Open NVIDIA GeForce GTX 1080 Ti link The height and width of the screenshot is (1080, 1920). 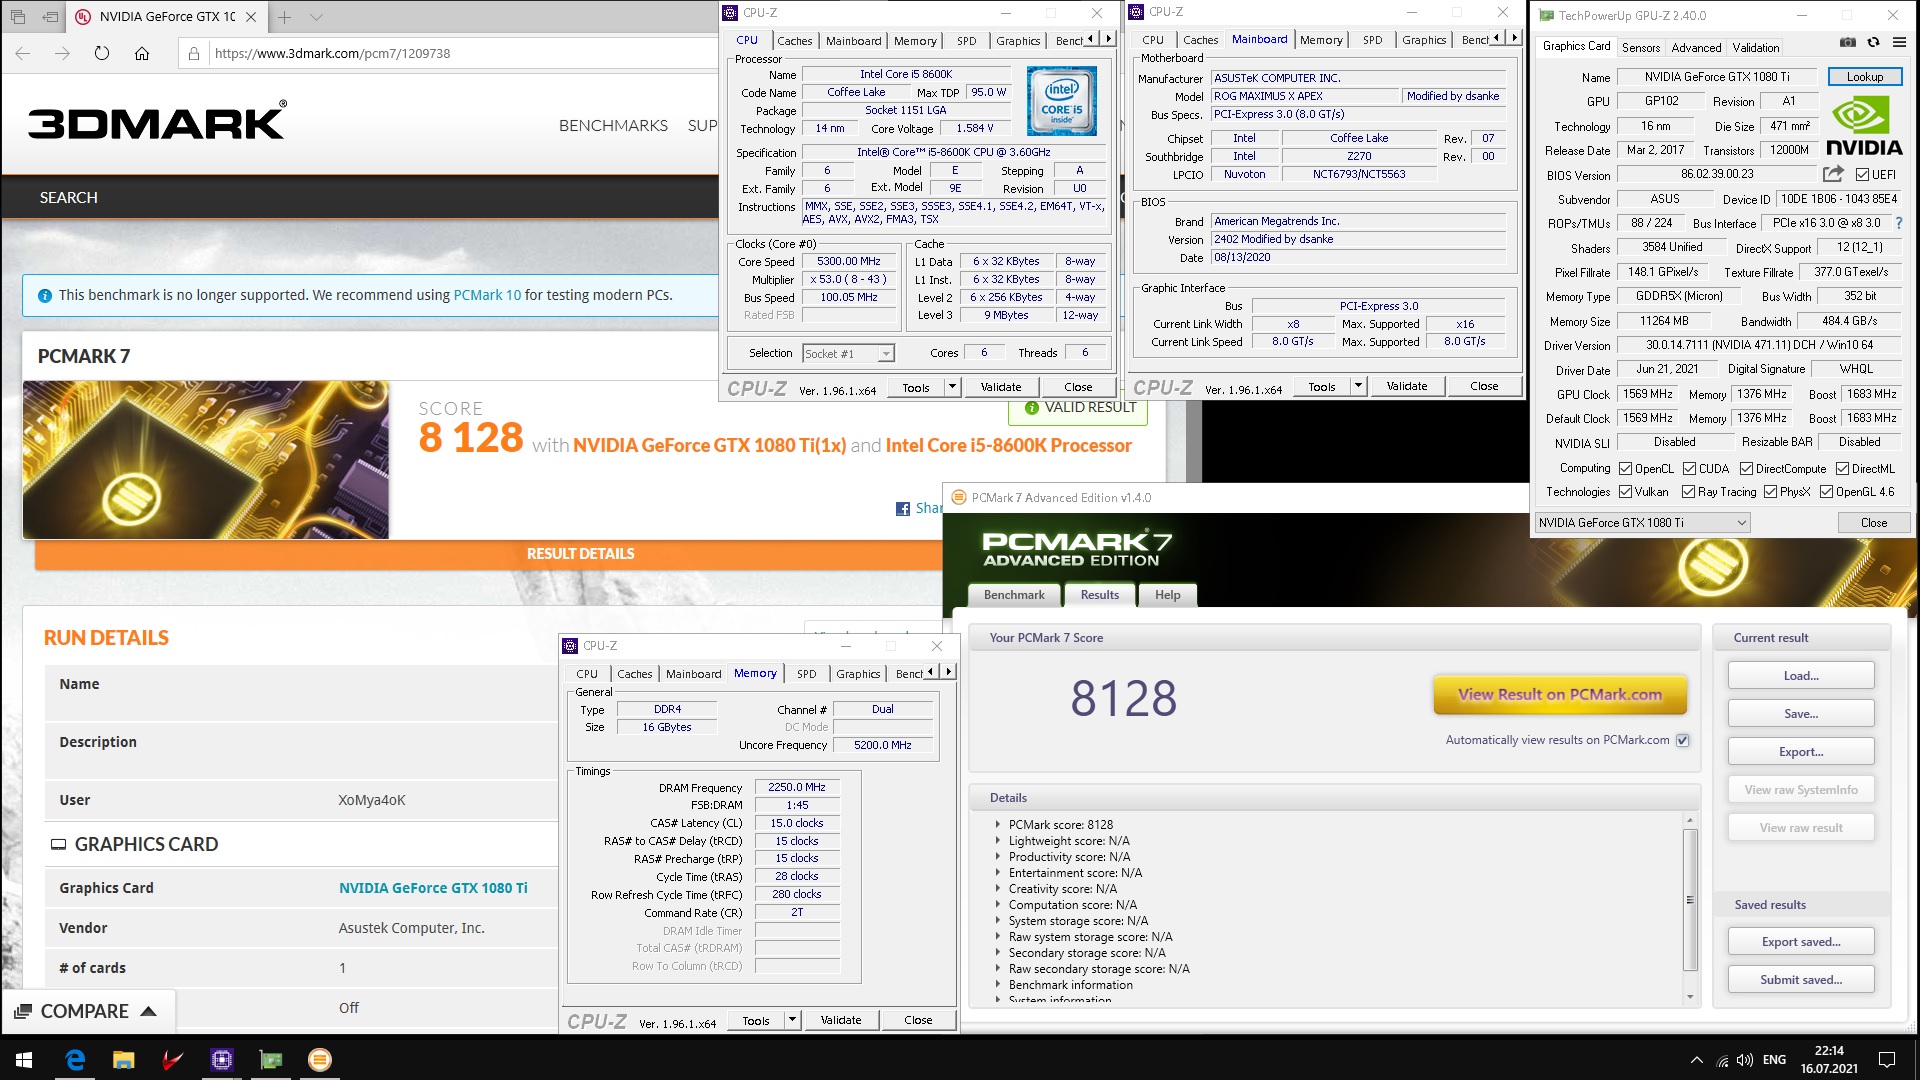pos(433,888)
